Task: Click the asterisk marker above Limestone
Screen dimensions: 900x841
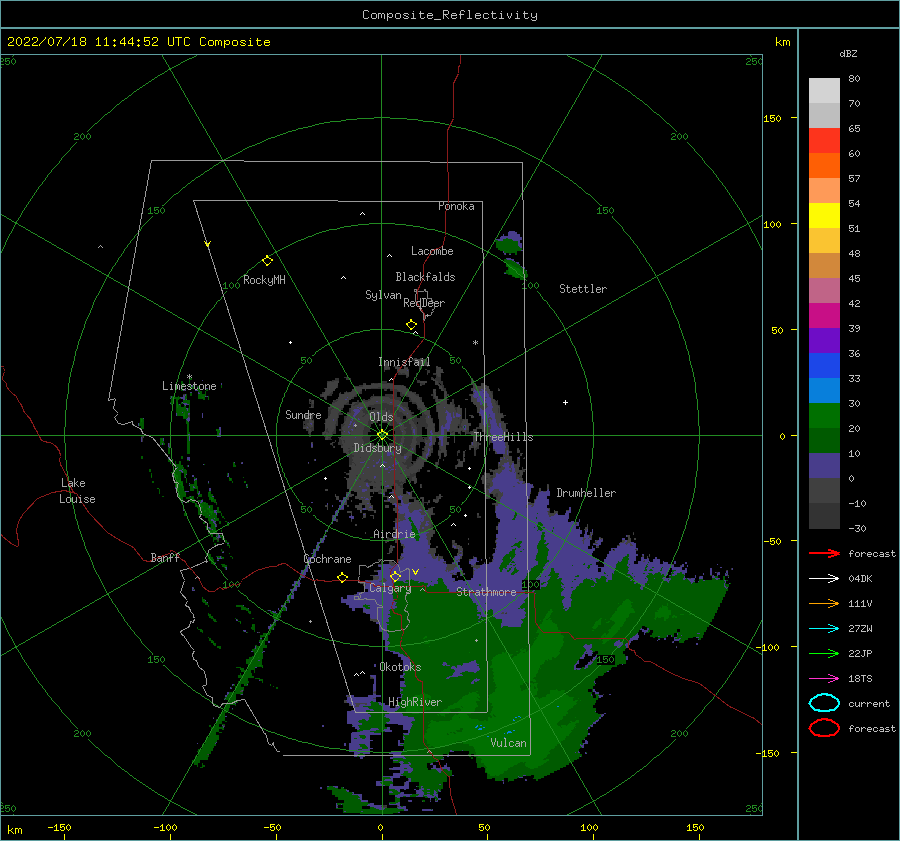Action: [189, 377]
